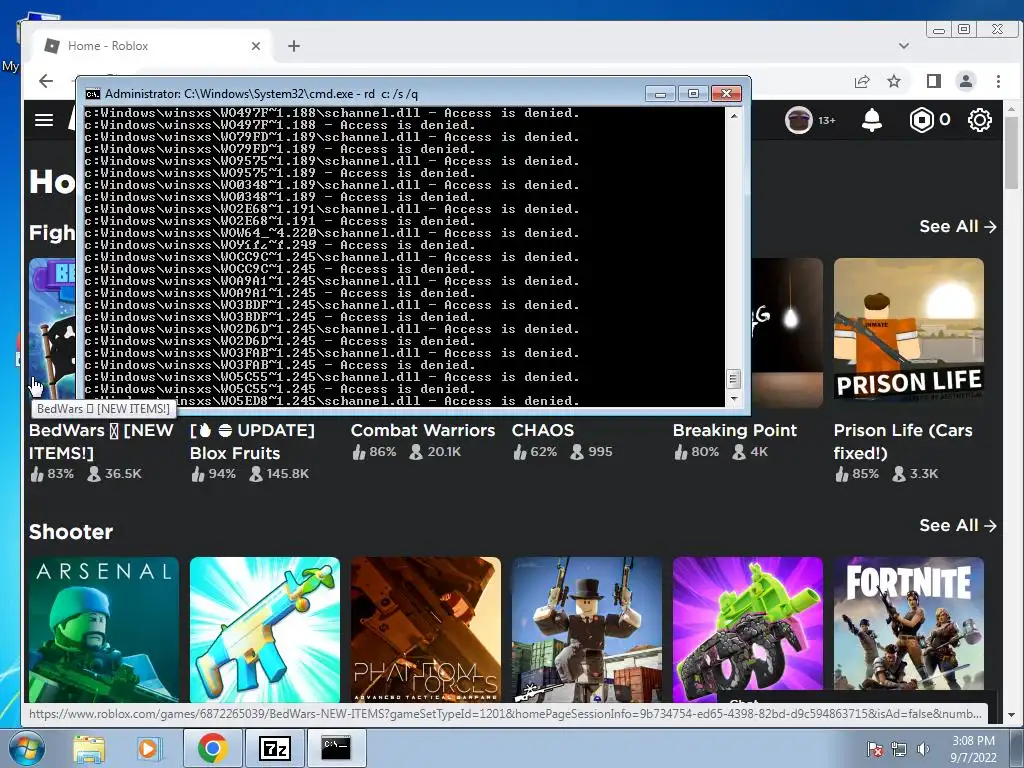Launch Windows Media Player from taskbar
This screenshot has width=1024, height=768.
pos(148,748)
